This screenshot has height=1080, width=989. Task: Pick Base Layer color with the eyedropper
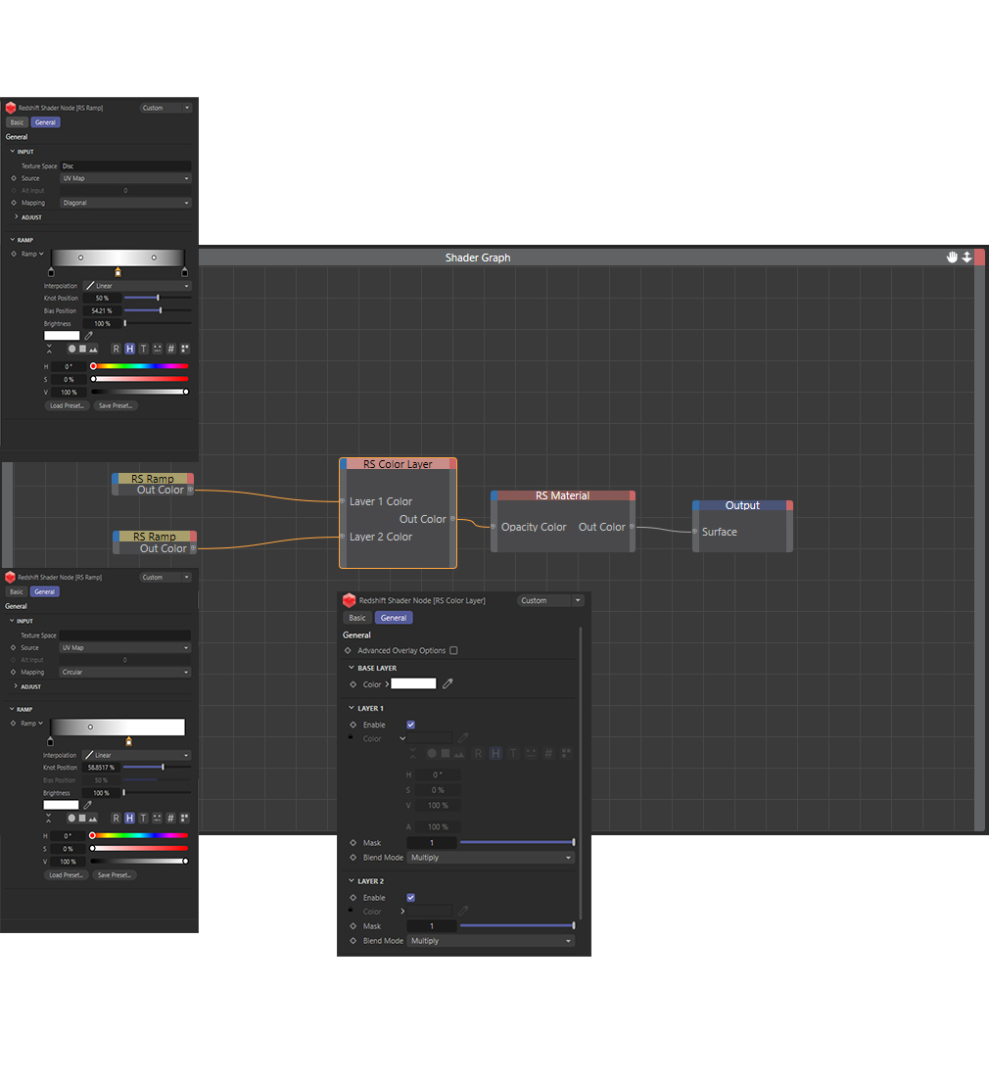[x=448, y=684]
